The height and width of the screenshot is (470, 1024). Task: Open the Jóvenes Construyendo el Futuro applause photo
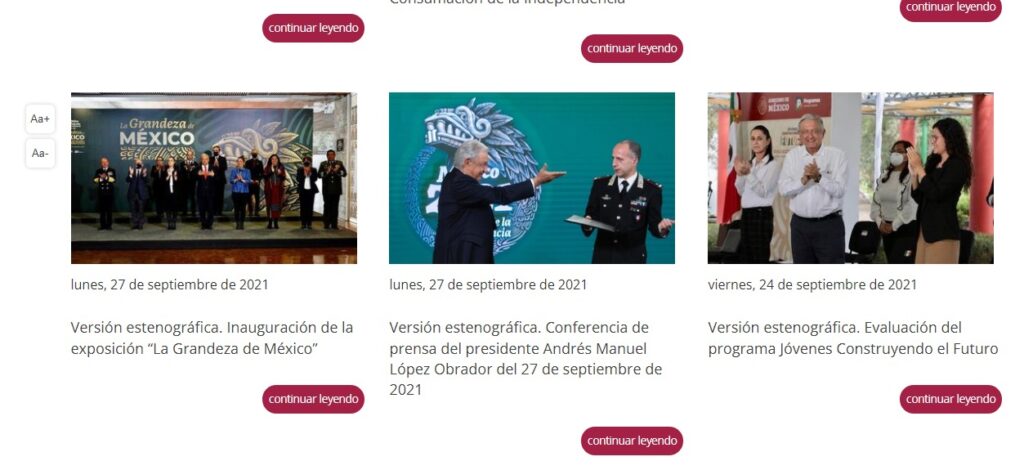(x=850, y=178)
